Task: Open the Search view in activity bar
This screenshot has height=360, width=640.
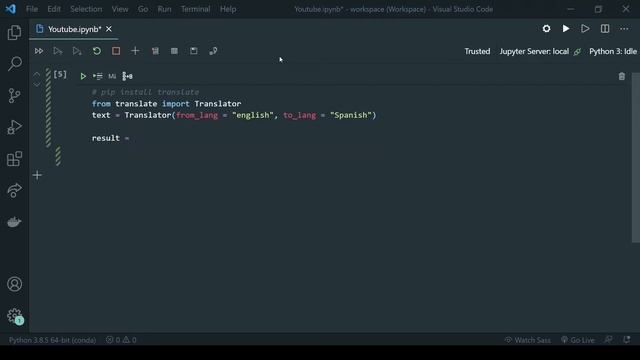Action: [14, 64]
